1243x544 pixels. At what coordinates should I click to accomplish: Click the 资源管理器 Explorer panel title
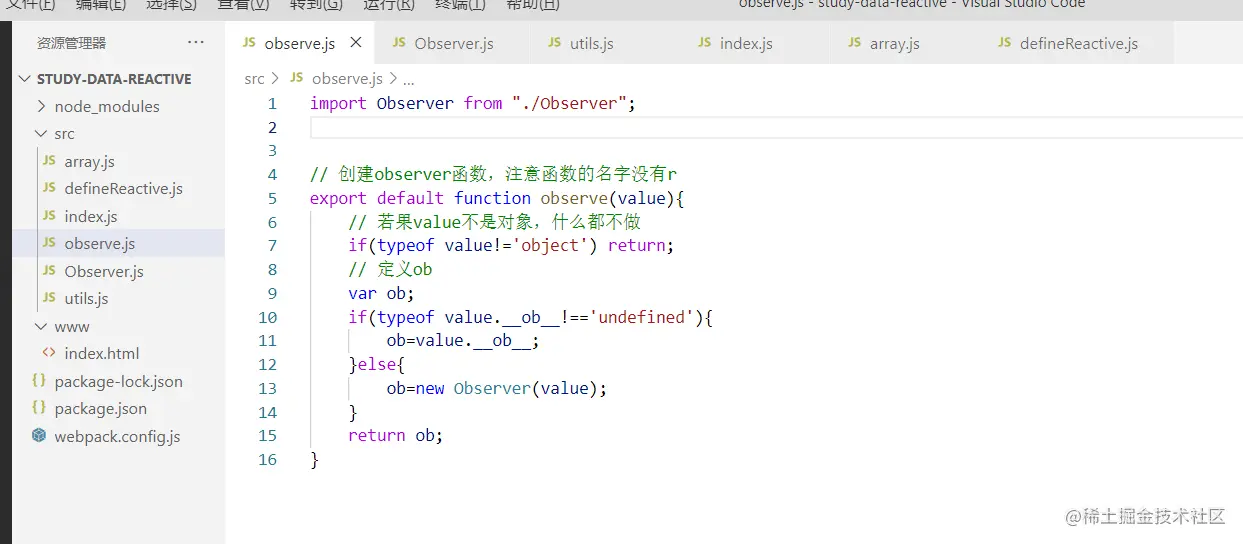(x=71, y=43)
